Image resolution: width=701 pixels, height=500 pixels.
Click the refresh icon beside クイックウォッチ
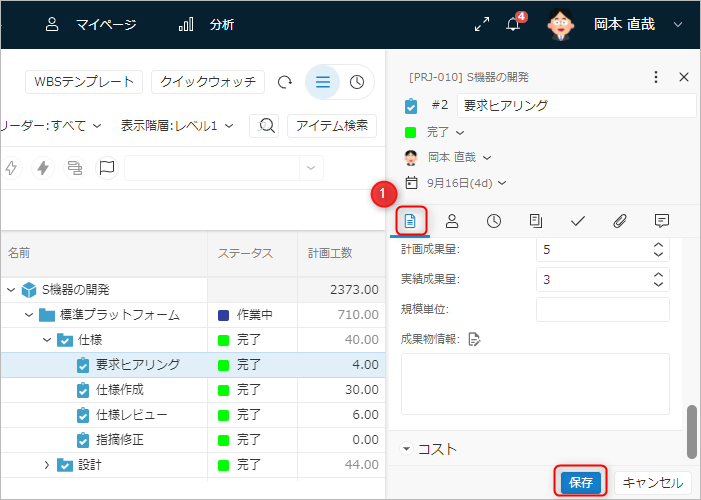285,82
